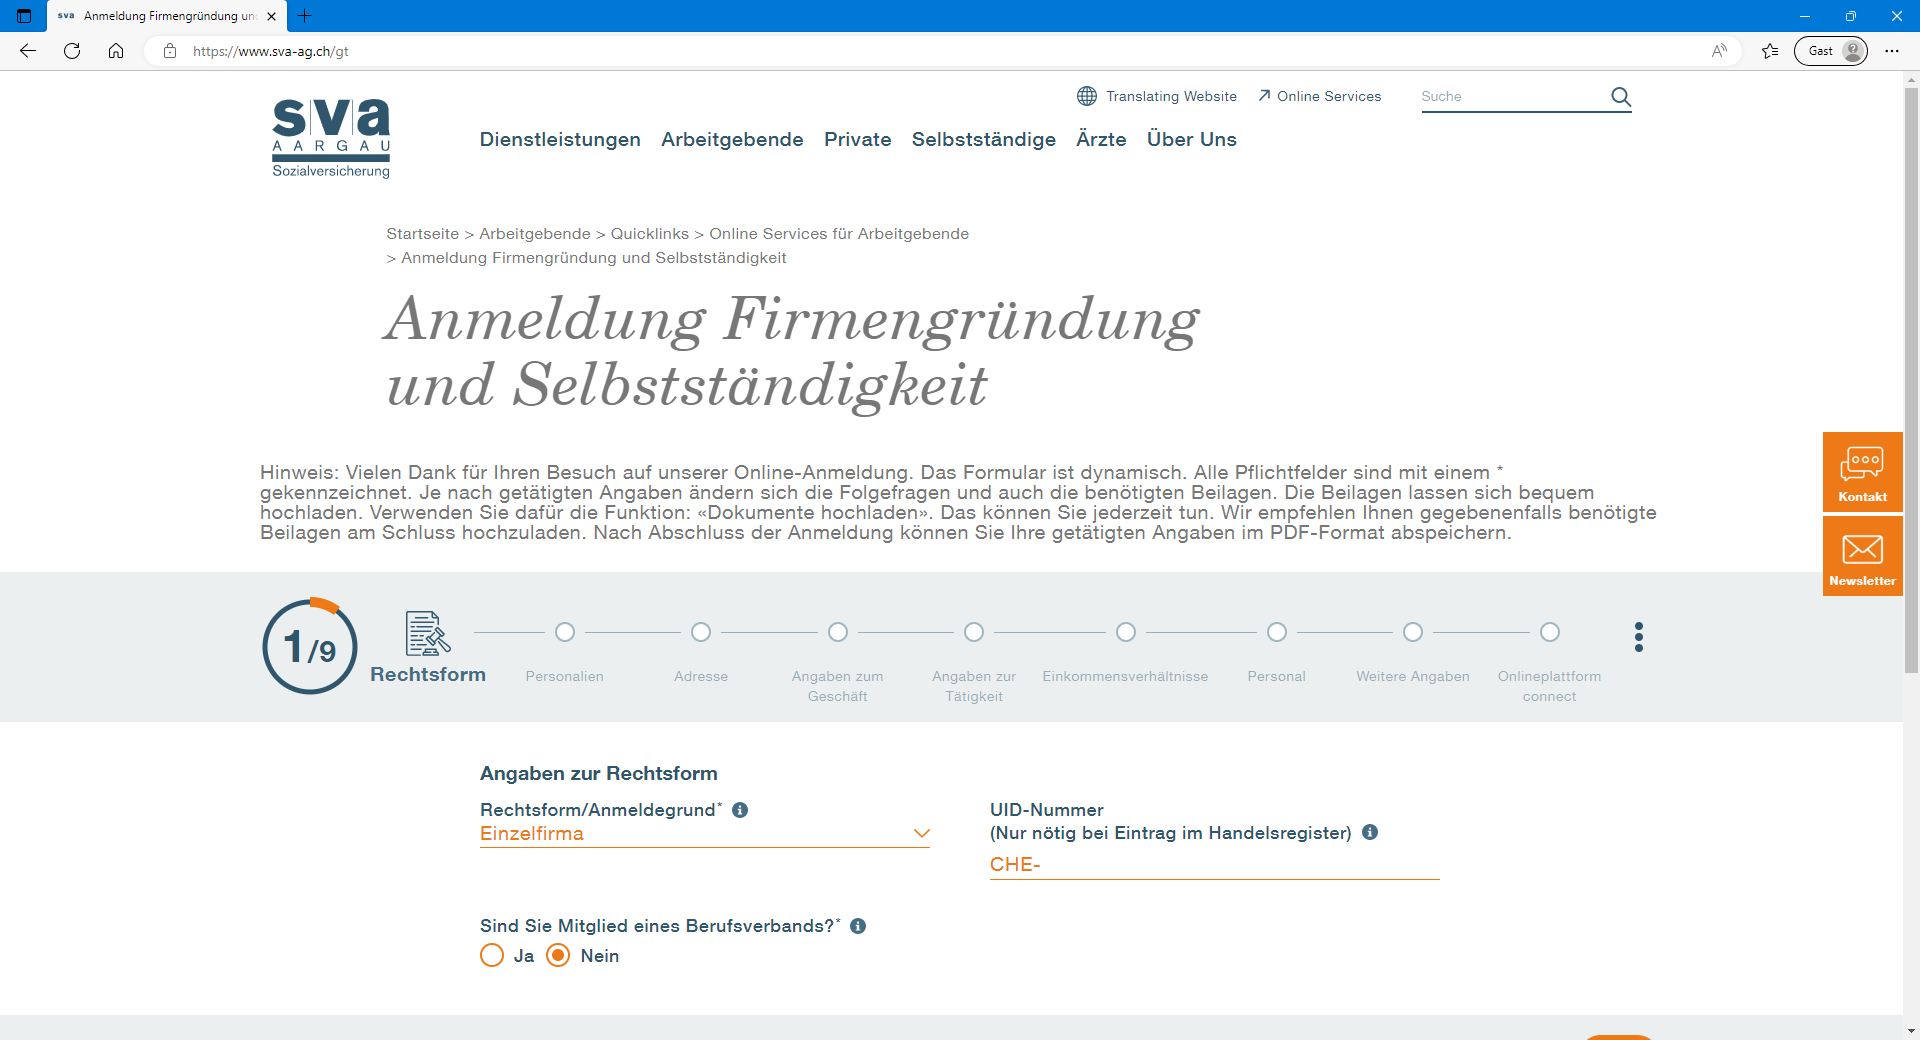Select the Nein radio button
The width and height of the screenshot is (1920, 1040).
pos(559,956)
